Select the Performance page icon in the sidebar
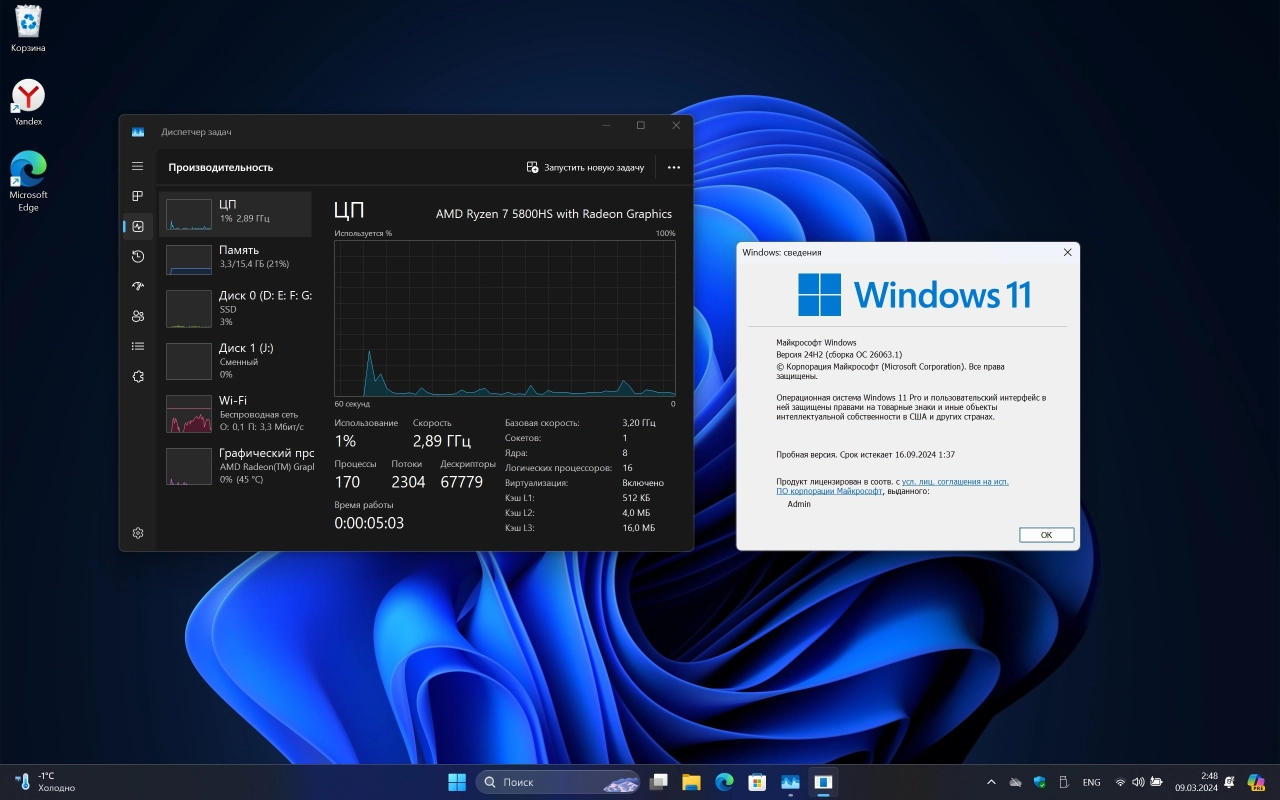1280x800 pixels. point(138,226)
